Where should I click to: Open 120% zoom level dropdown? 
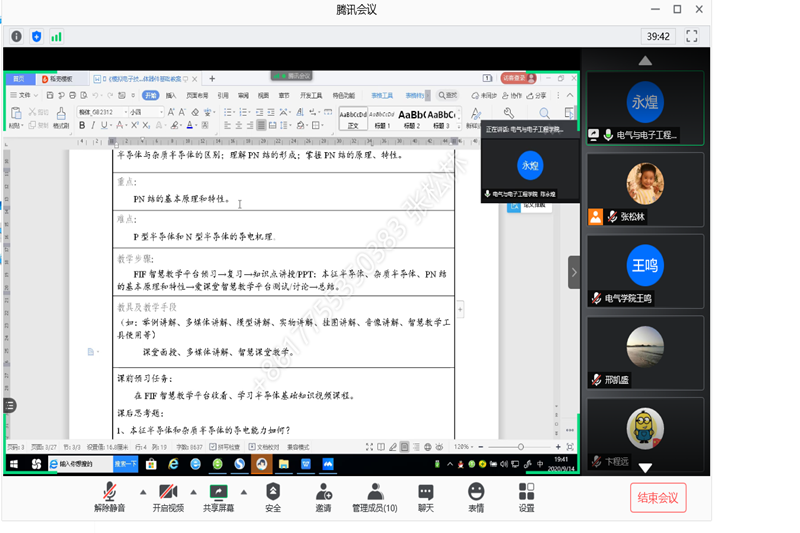(x=463, y=447)
